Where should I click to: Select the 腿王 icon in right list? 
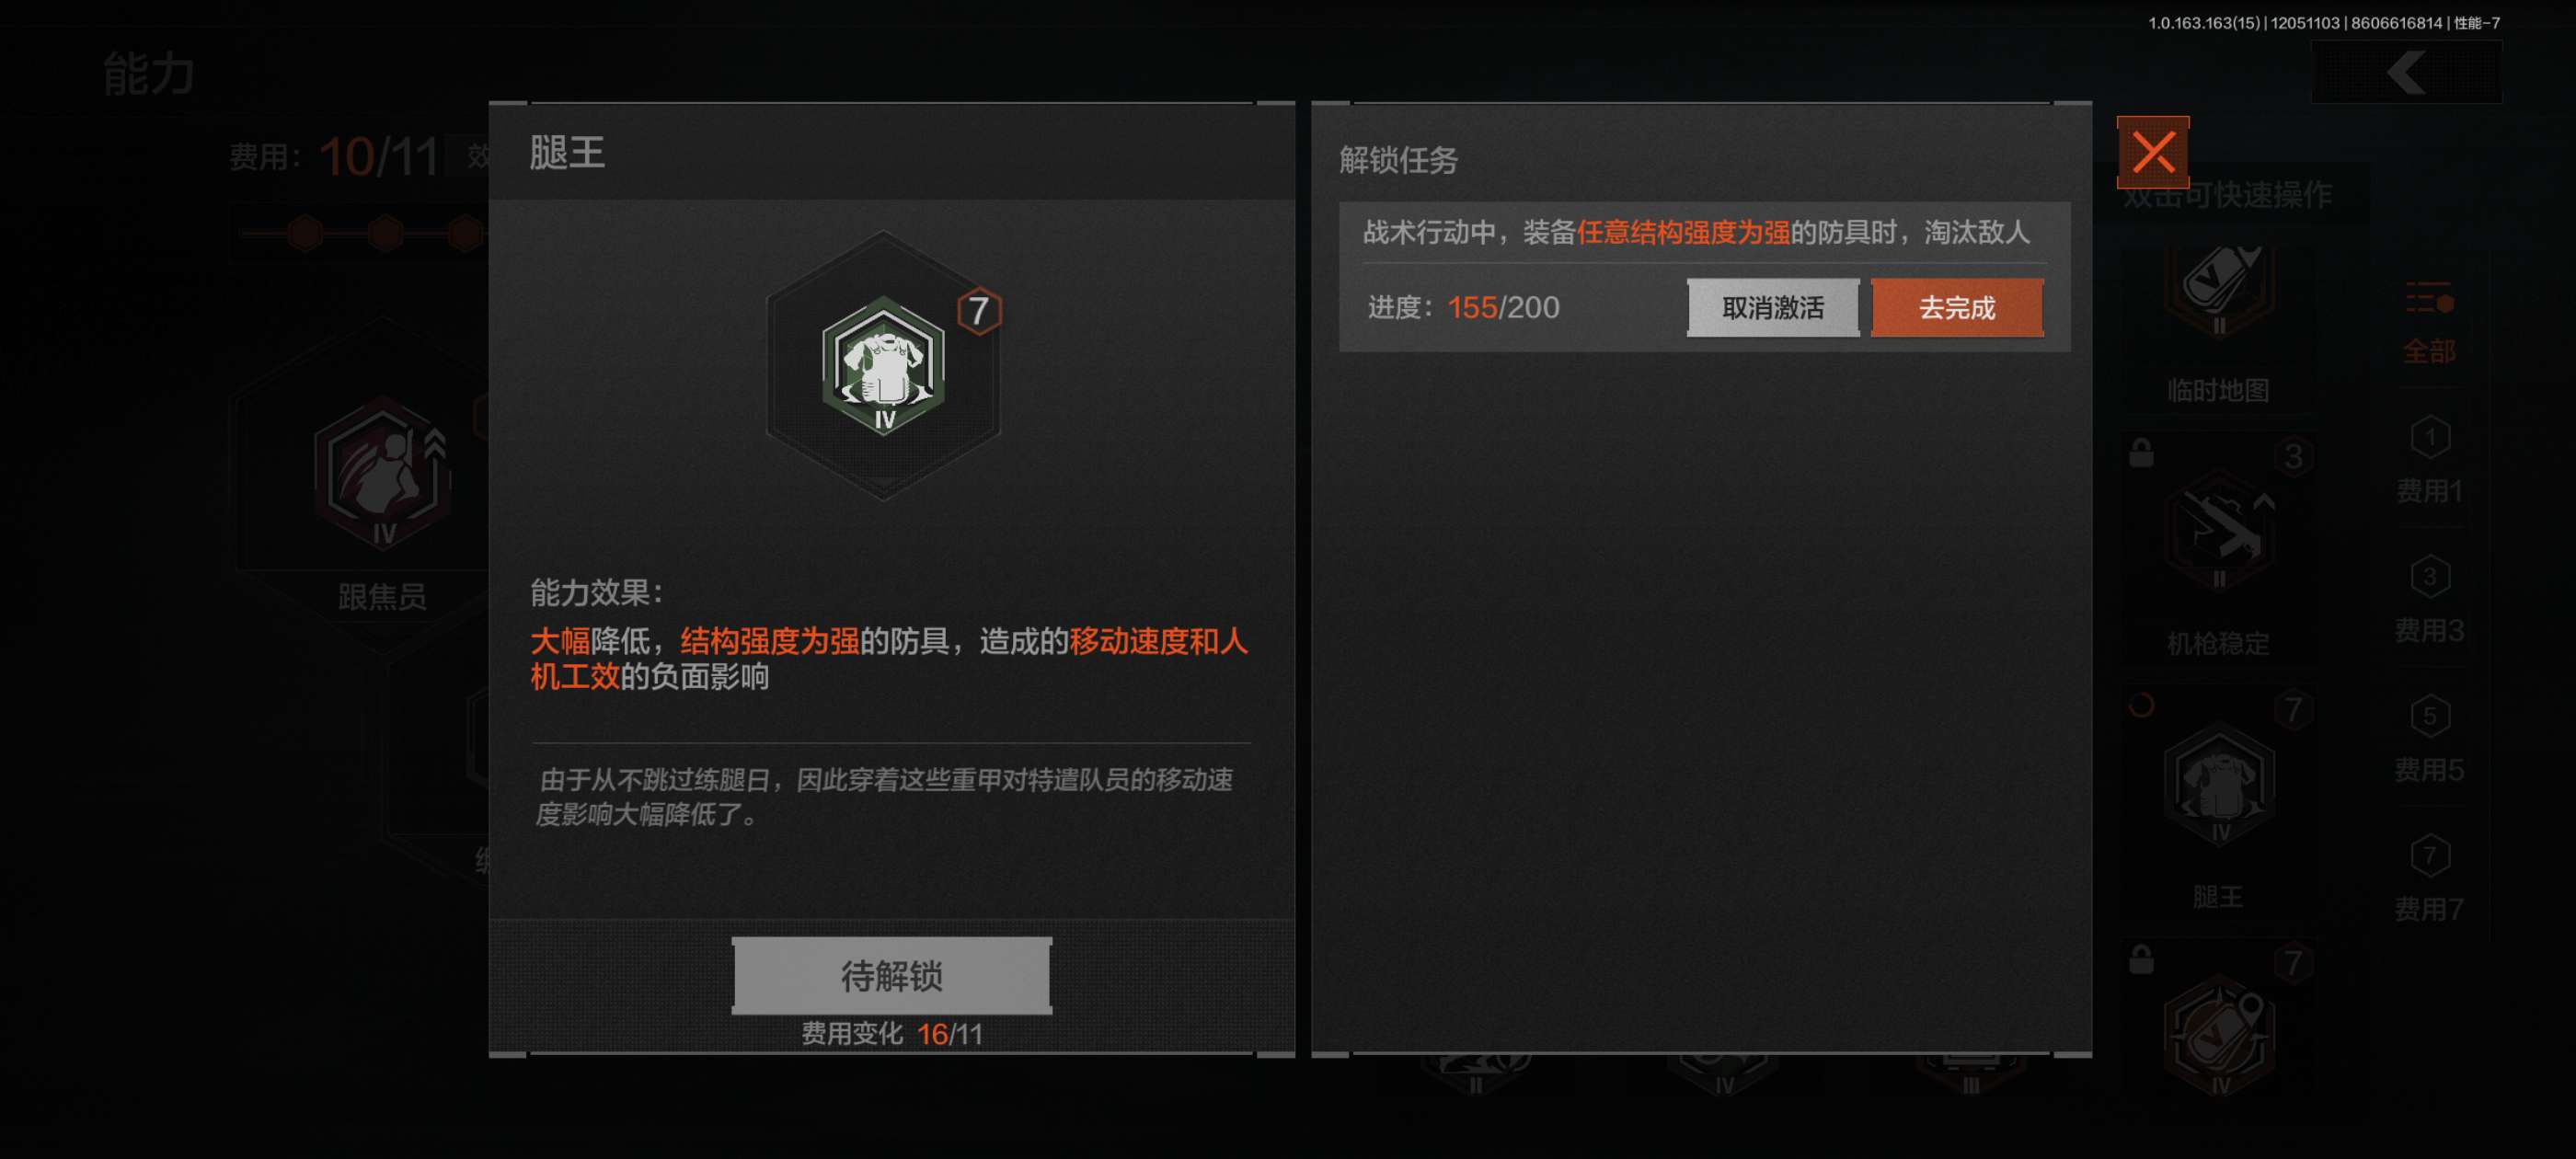pos(2218,785)
